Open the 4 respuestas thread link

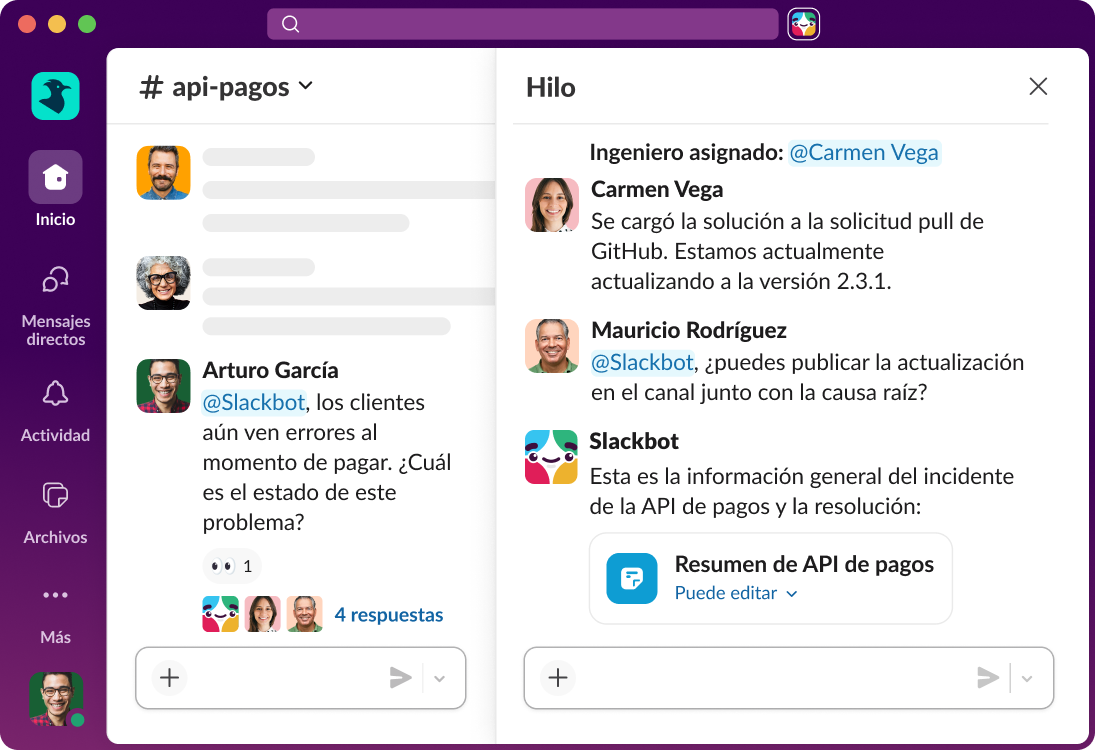(x=388, y=615)
